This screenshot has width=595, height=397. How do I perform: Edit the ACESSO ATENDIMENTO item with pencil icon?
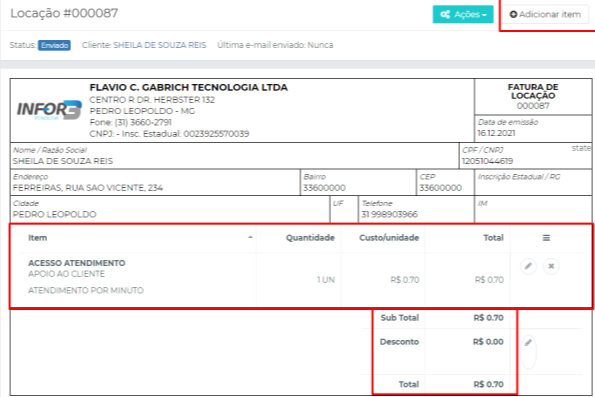(528, 266)
